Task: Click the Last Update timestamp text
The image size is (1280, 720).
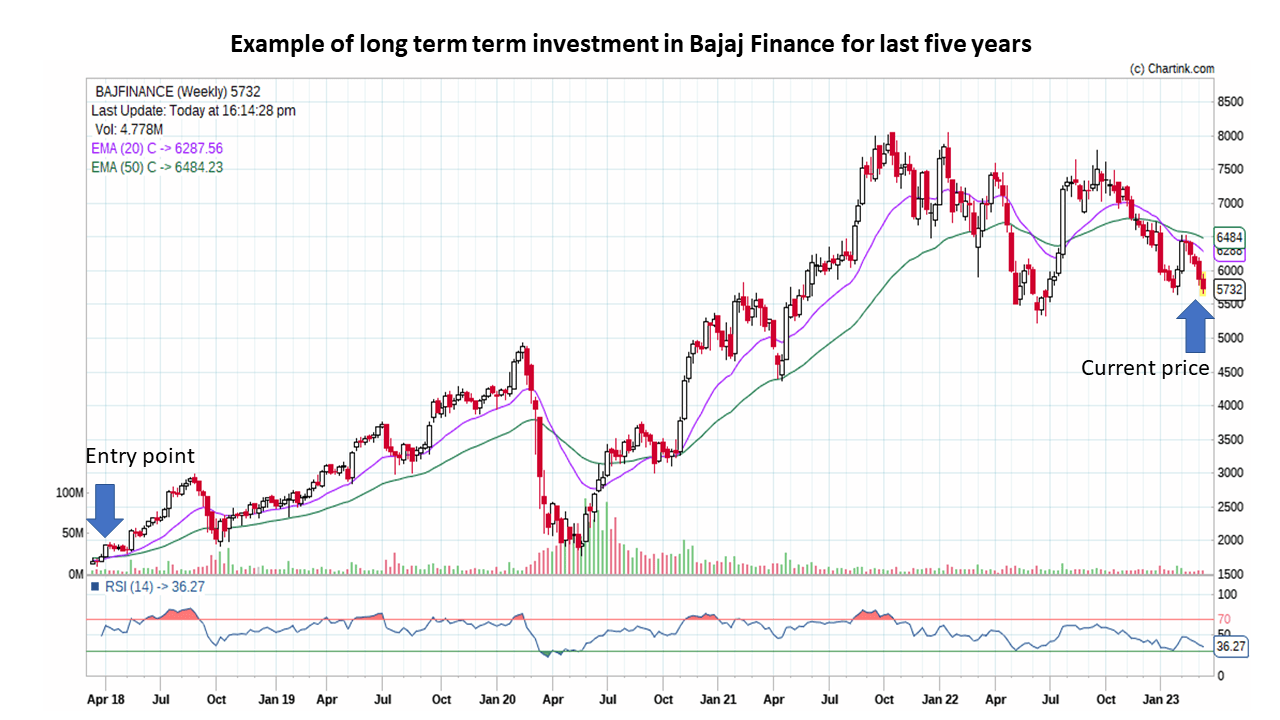Action: point(193,111)
